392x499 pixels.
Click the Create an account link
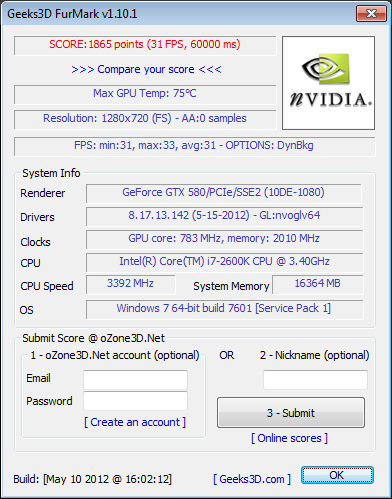[135, 422]
